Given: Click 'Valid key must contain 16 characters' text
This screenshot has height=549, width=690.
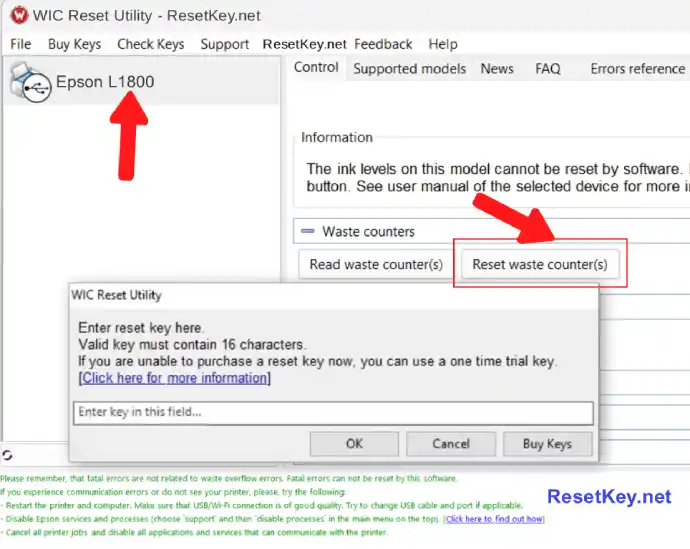Looking at the screenshot, I should pos(191,344).
